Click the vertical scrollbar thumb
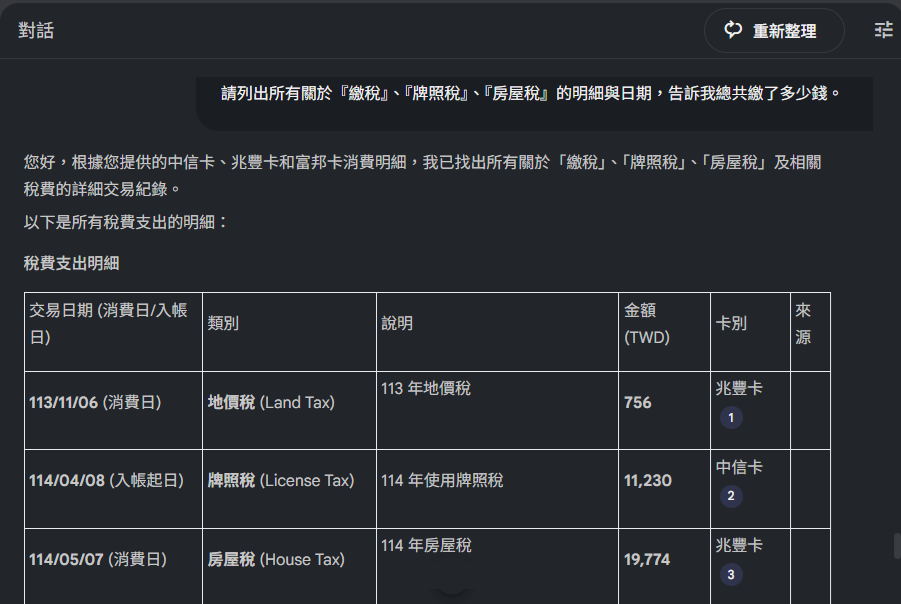The height and width of the screenshot is (604, 901). 896,546
